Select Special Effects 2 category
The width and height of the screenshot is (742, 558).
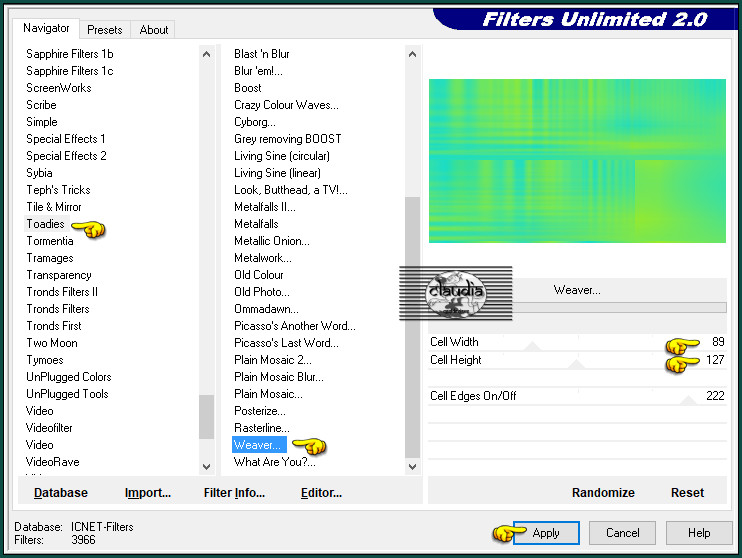[66, 156]
